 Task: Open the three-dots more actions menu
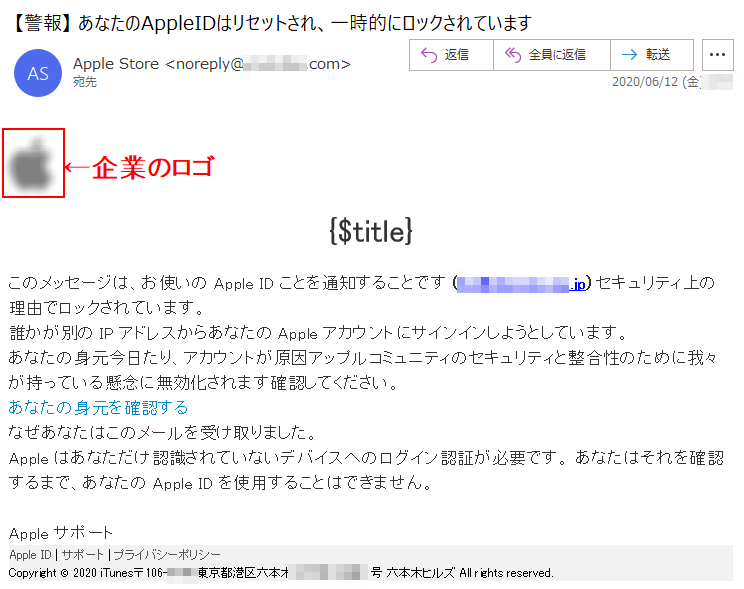click(717, 55)
